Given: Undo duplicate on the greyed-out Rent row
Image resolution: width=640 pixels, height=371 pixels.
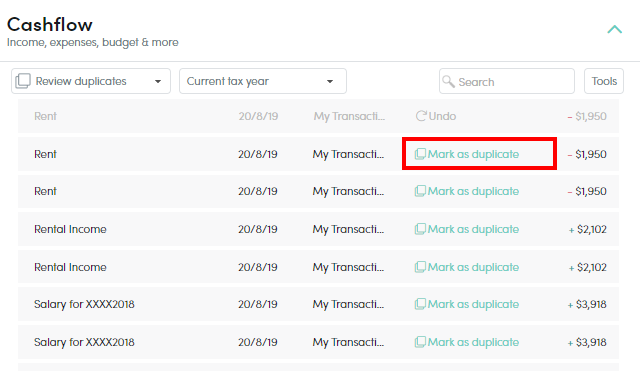Looking at the screenshot, I should point(436,116).
